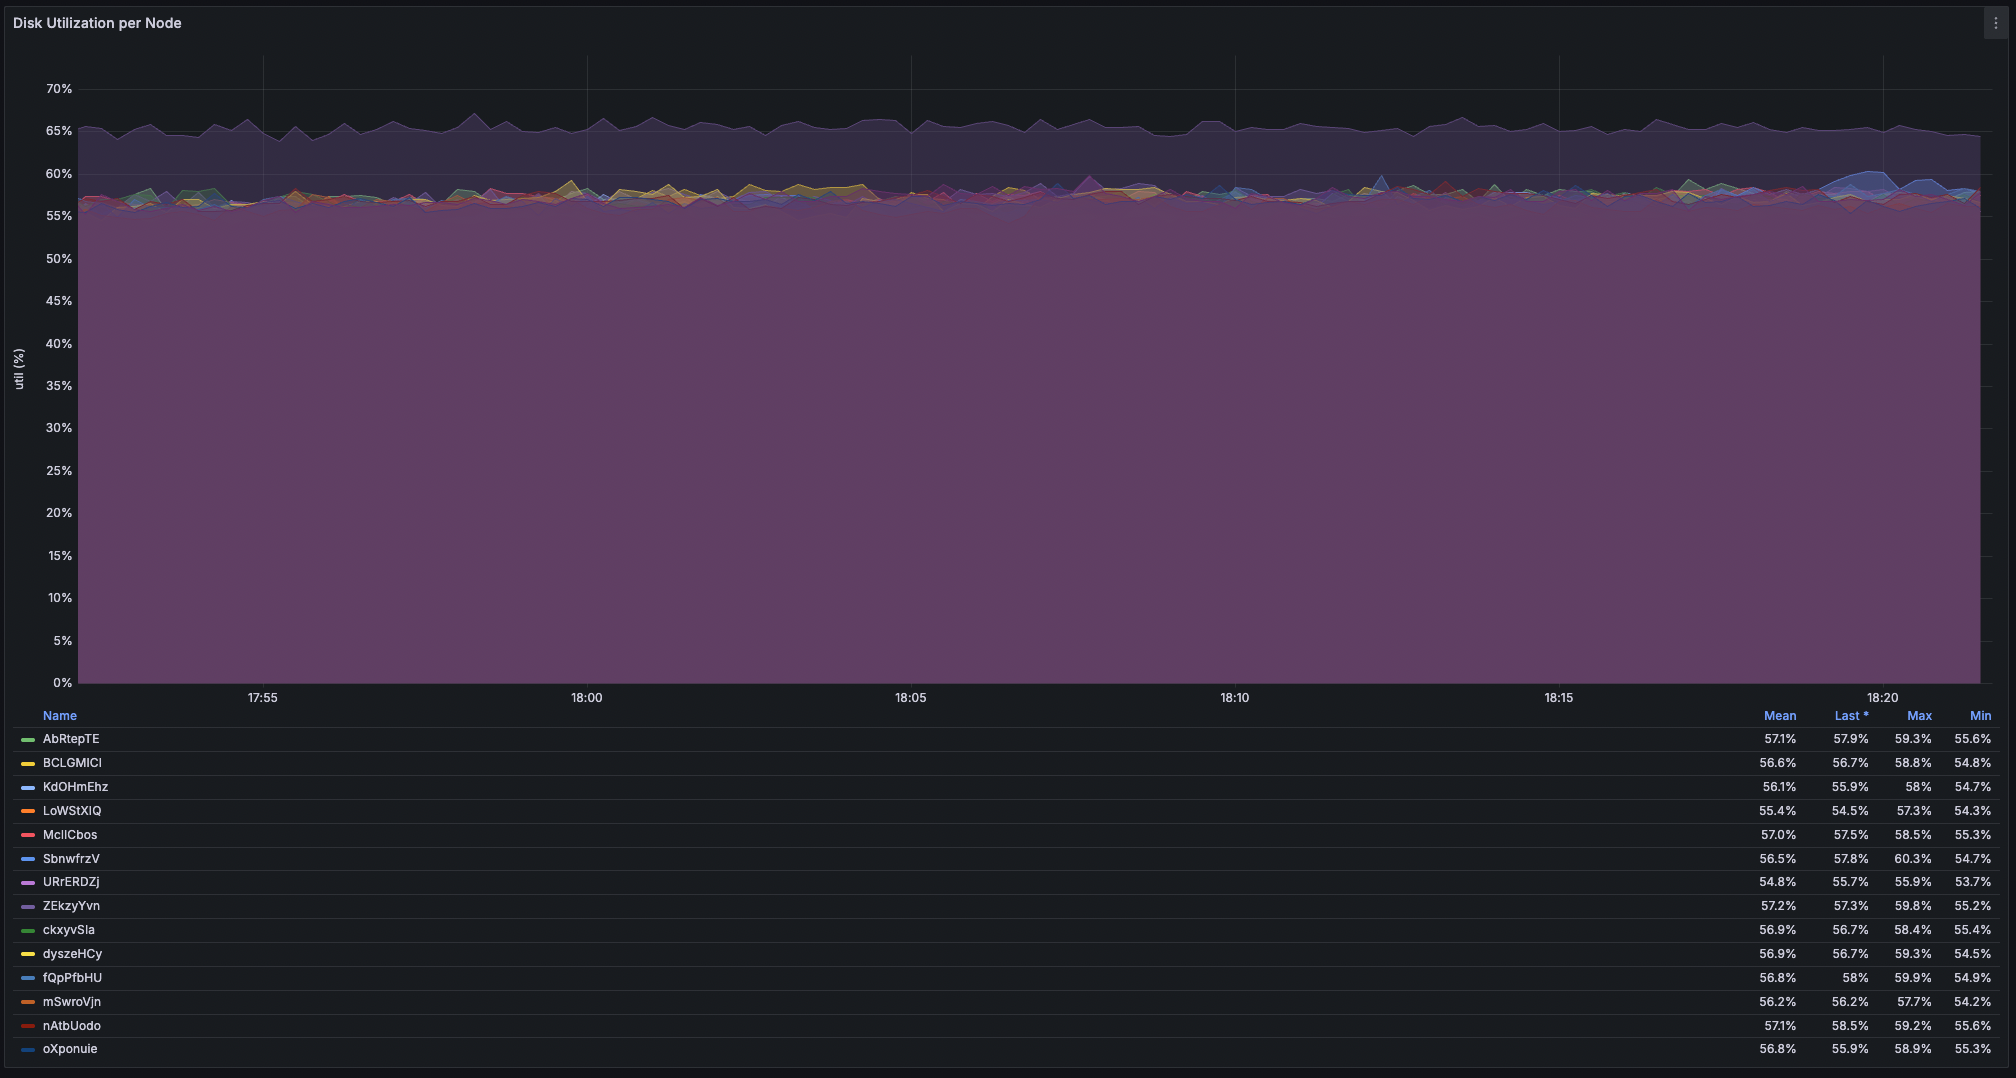Click the red series marker beside McIICbos
This screenshot has width=2016, height=1078.
26,835
